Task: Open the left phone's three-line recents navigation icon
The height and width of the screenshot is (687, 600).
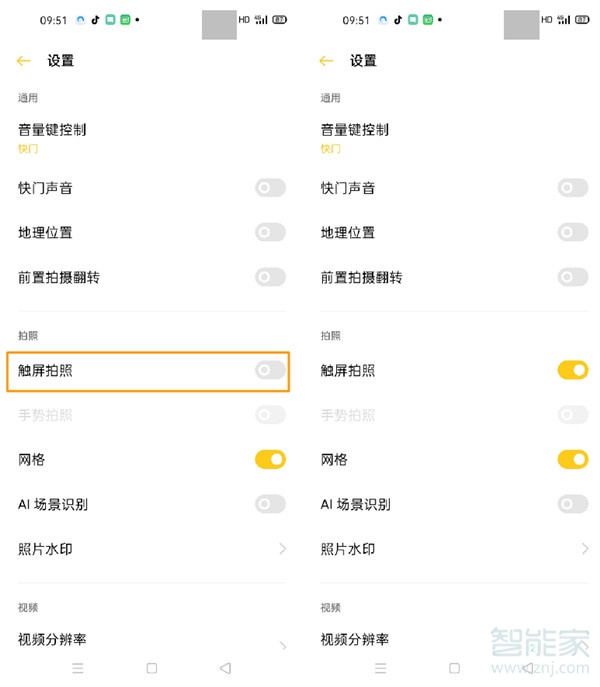Action: coord(79,668)
